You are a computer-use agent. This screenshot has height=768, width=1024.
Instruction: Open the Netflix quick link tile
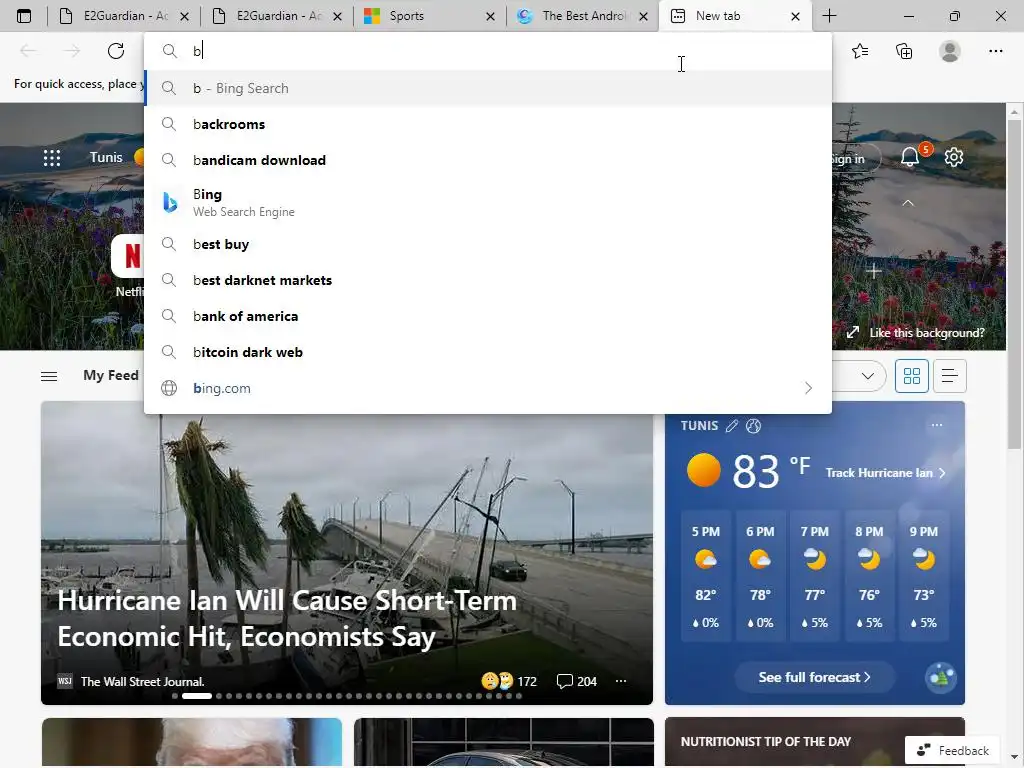[128, 265]
